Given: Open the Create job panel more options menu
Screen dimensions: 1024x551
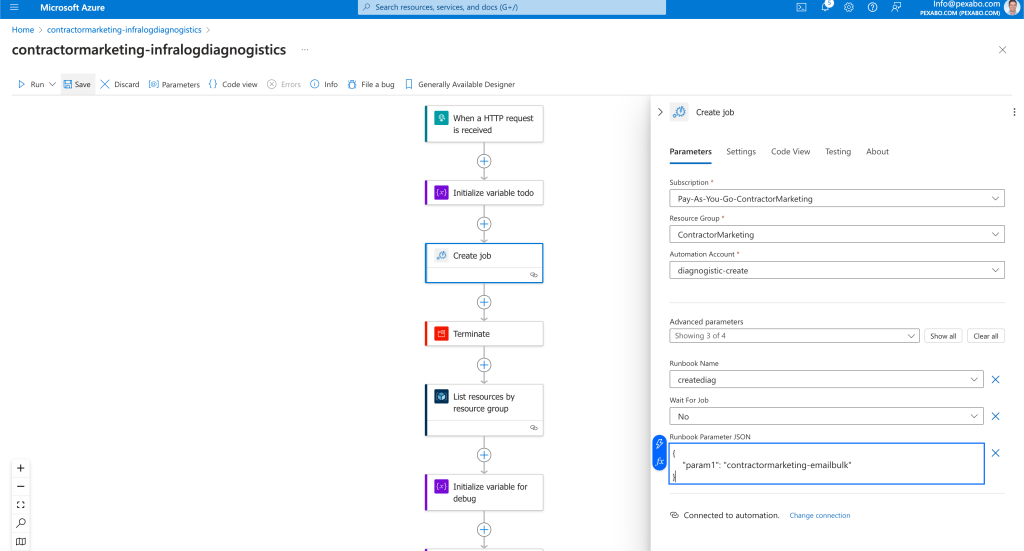Looking at the screenshot, I should point(1014,112).
